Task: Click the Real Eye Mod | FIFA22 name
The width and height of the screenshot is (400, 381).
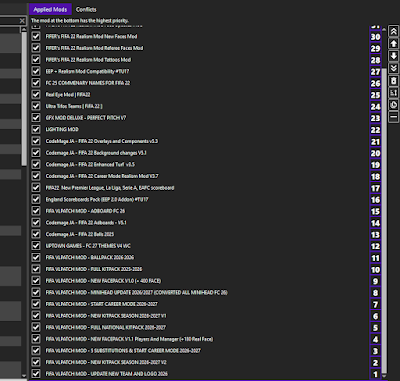Action: [68, 95]
